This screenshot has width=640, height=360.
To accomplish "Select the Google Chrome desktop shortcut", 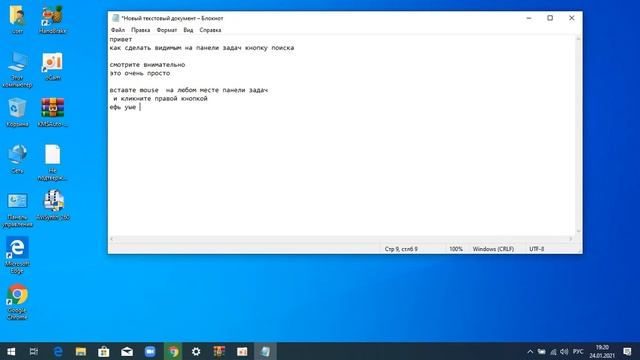I will coord(17,302).
